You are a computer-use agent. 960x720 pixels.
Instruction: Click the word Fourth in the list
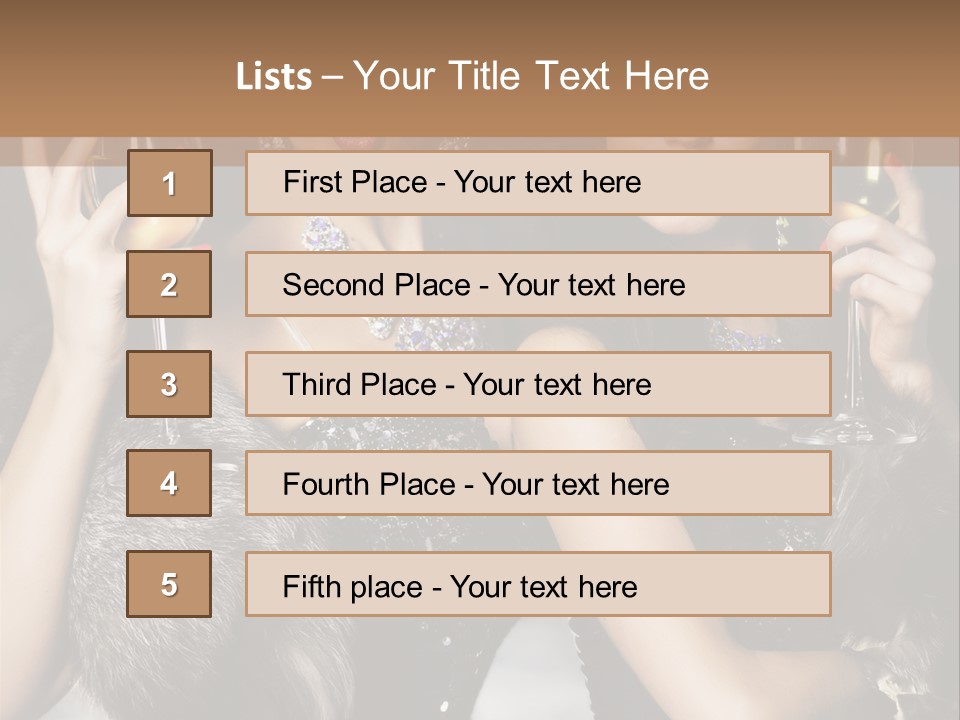tap(327, 485)
